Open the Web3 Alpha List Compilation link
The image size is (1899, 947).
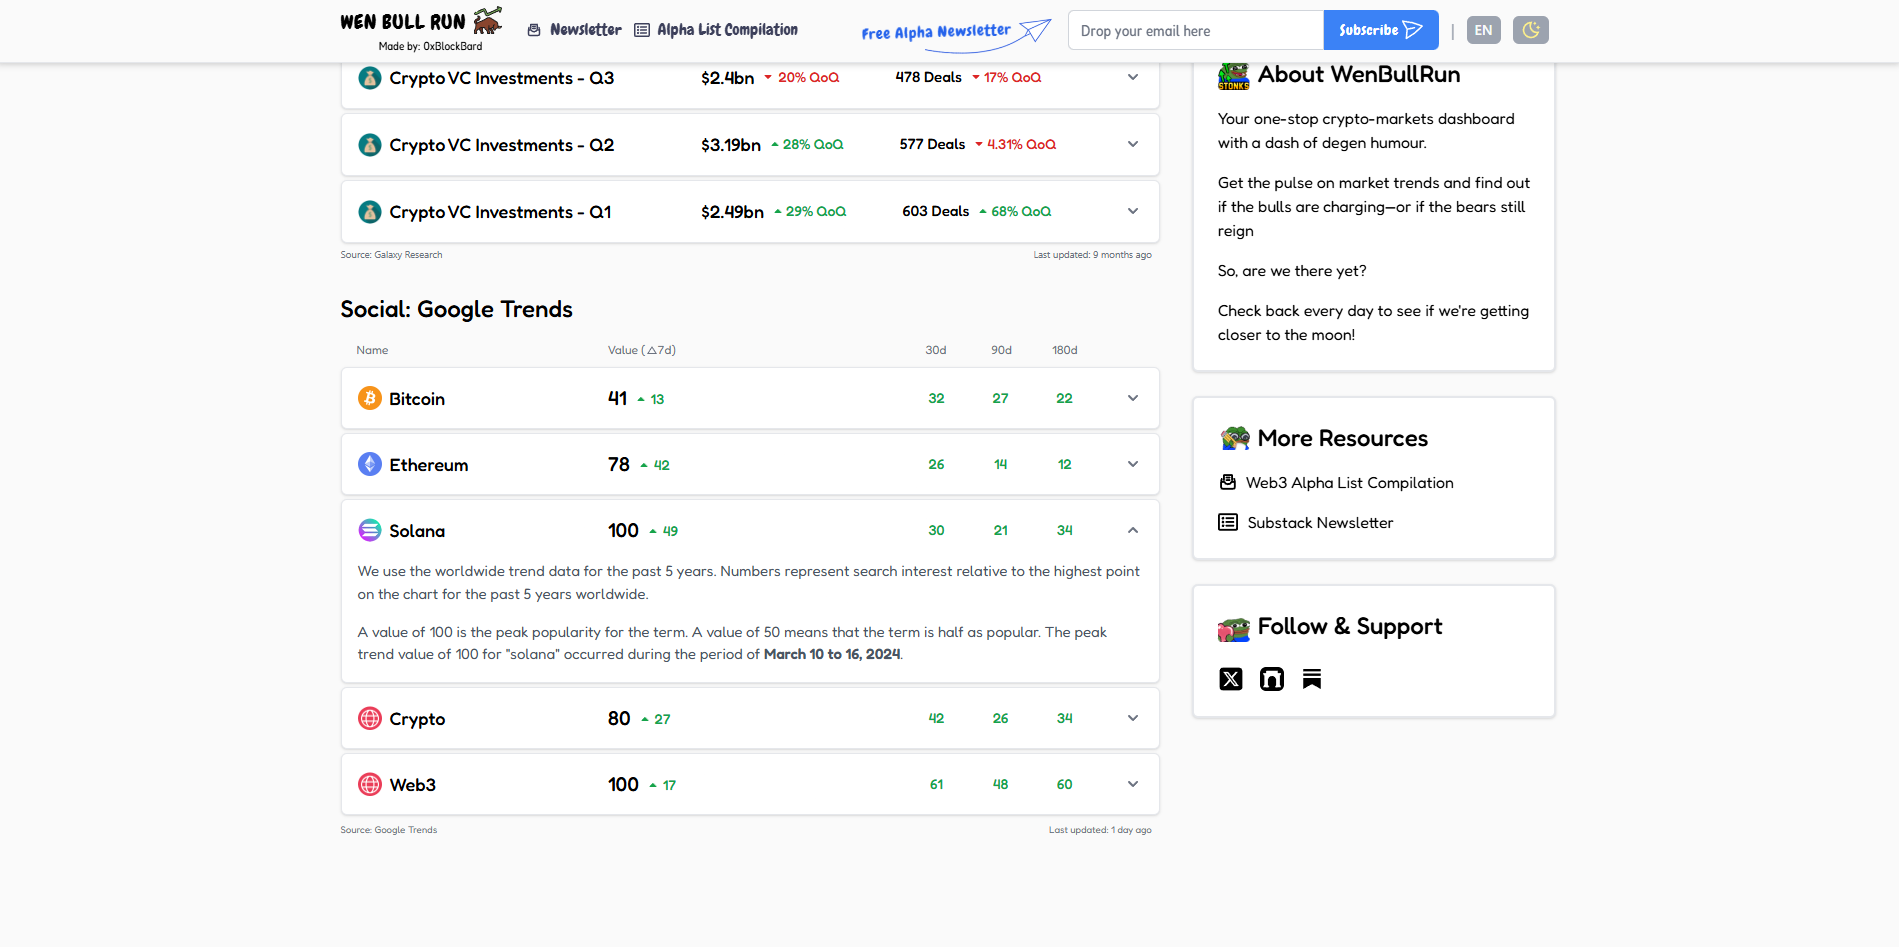pos(1348,483)
